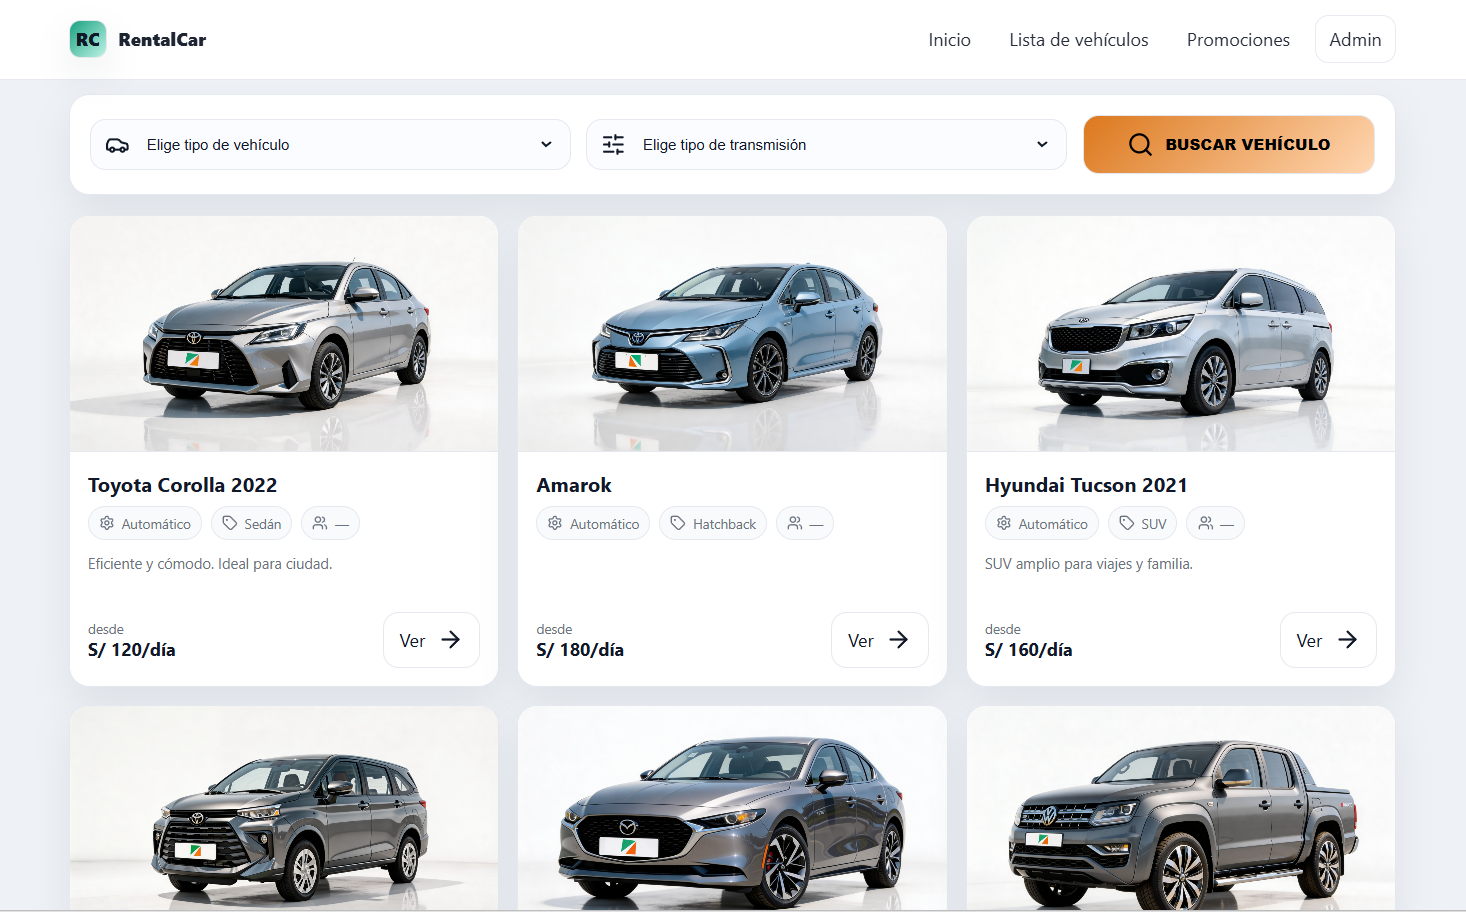Navigate to Promociones page
Image resolution: width=1466 pixels, height=912 pixels.
(x=1238, y=40)
